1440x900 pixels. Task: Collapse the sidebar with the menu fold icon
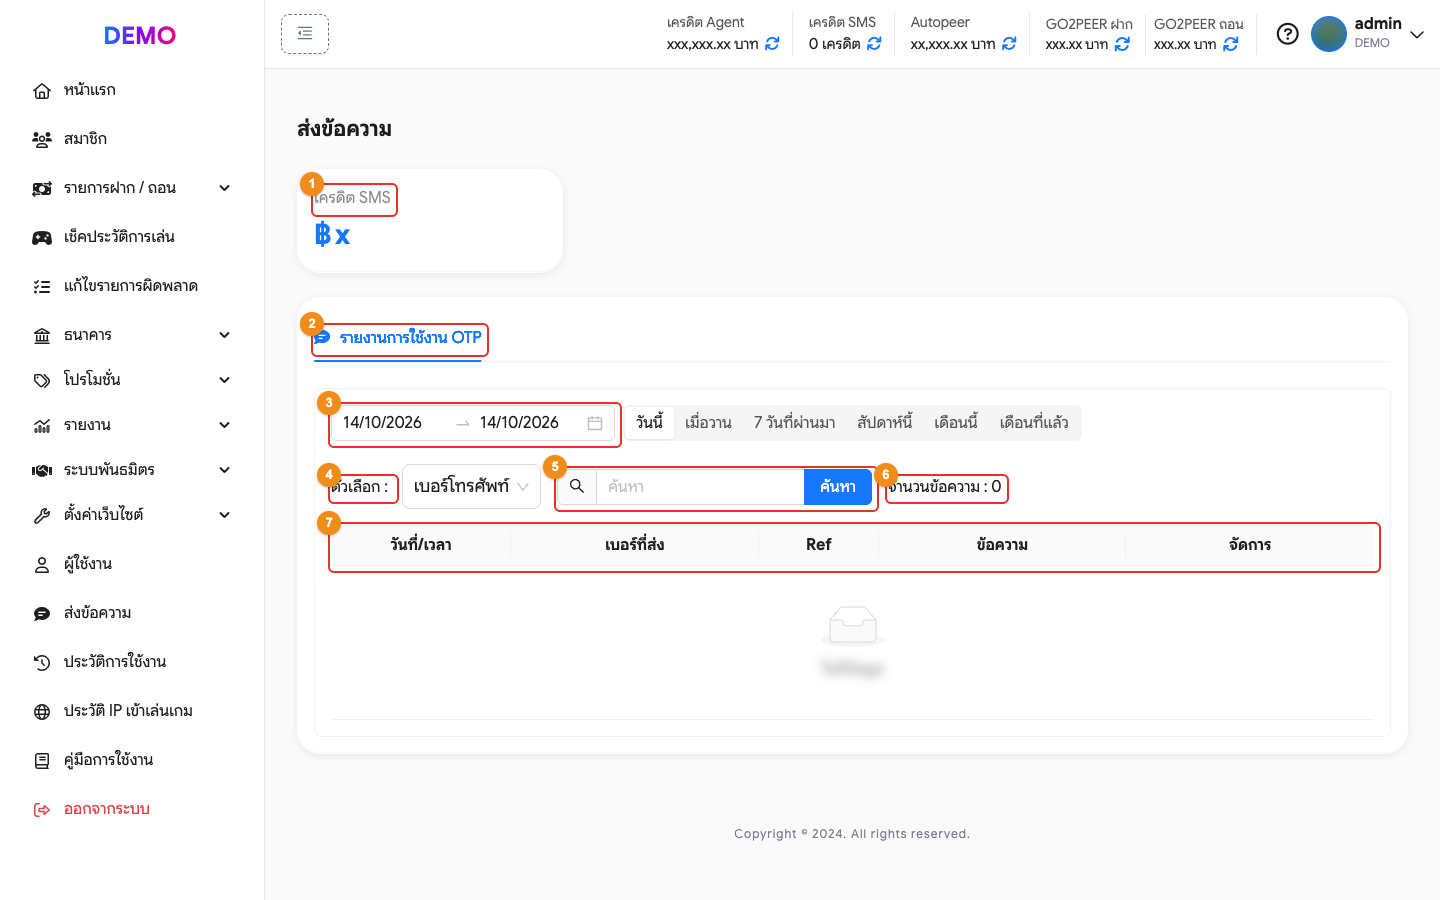[305, 34]
